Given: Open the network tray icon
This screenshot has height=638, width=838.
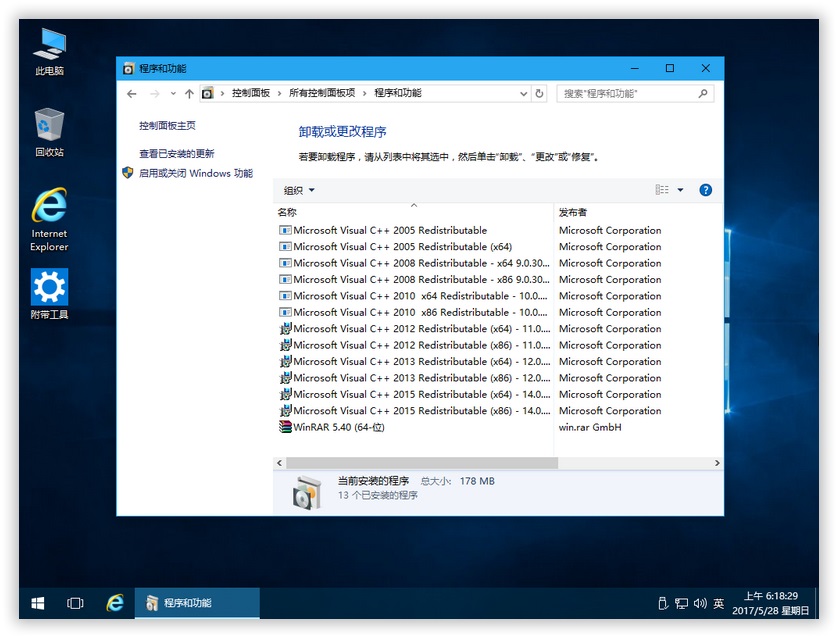Looking at the screenshot, I should [x=681, y=604].
